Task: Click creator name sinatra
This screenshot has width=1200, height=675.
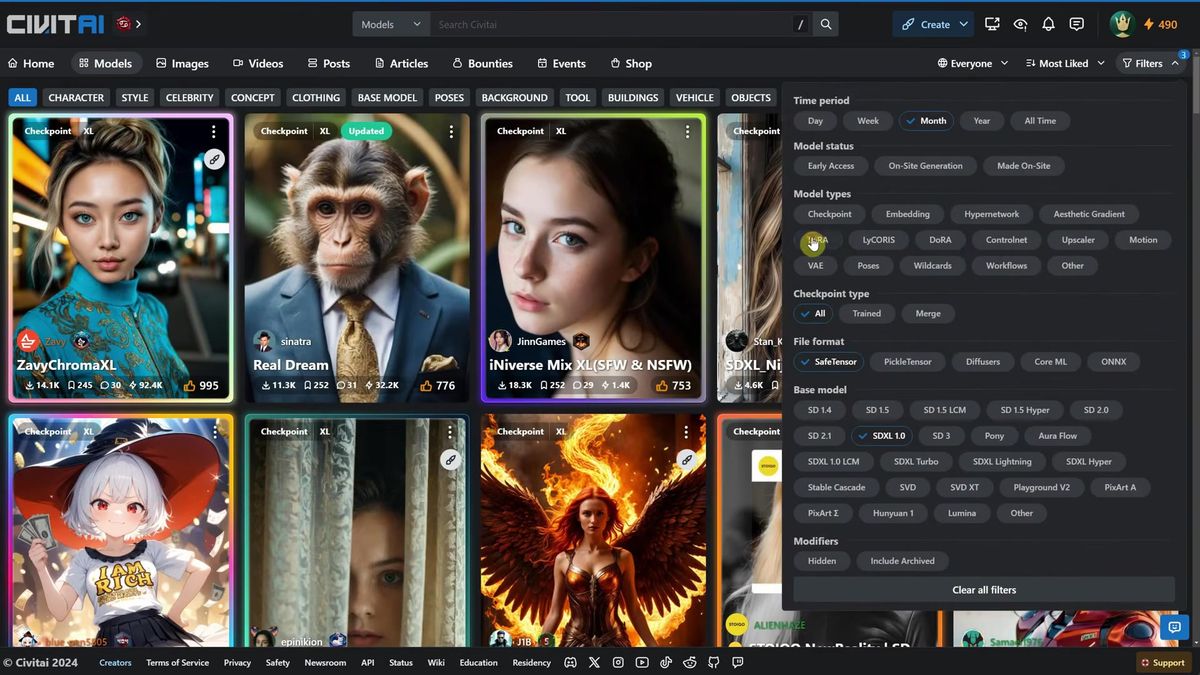Action: 296,341
